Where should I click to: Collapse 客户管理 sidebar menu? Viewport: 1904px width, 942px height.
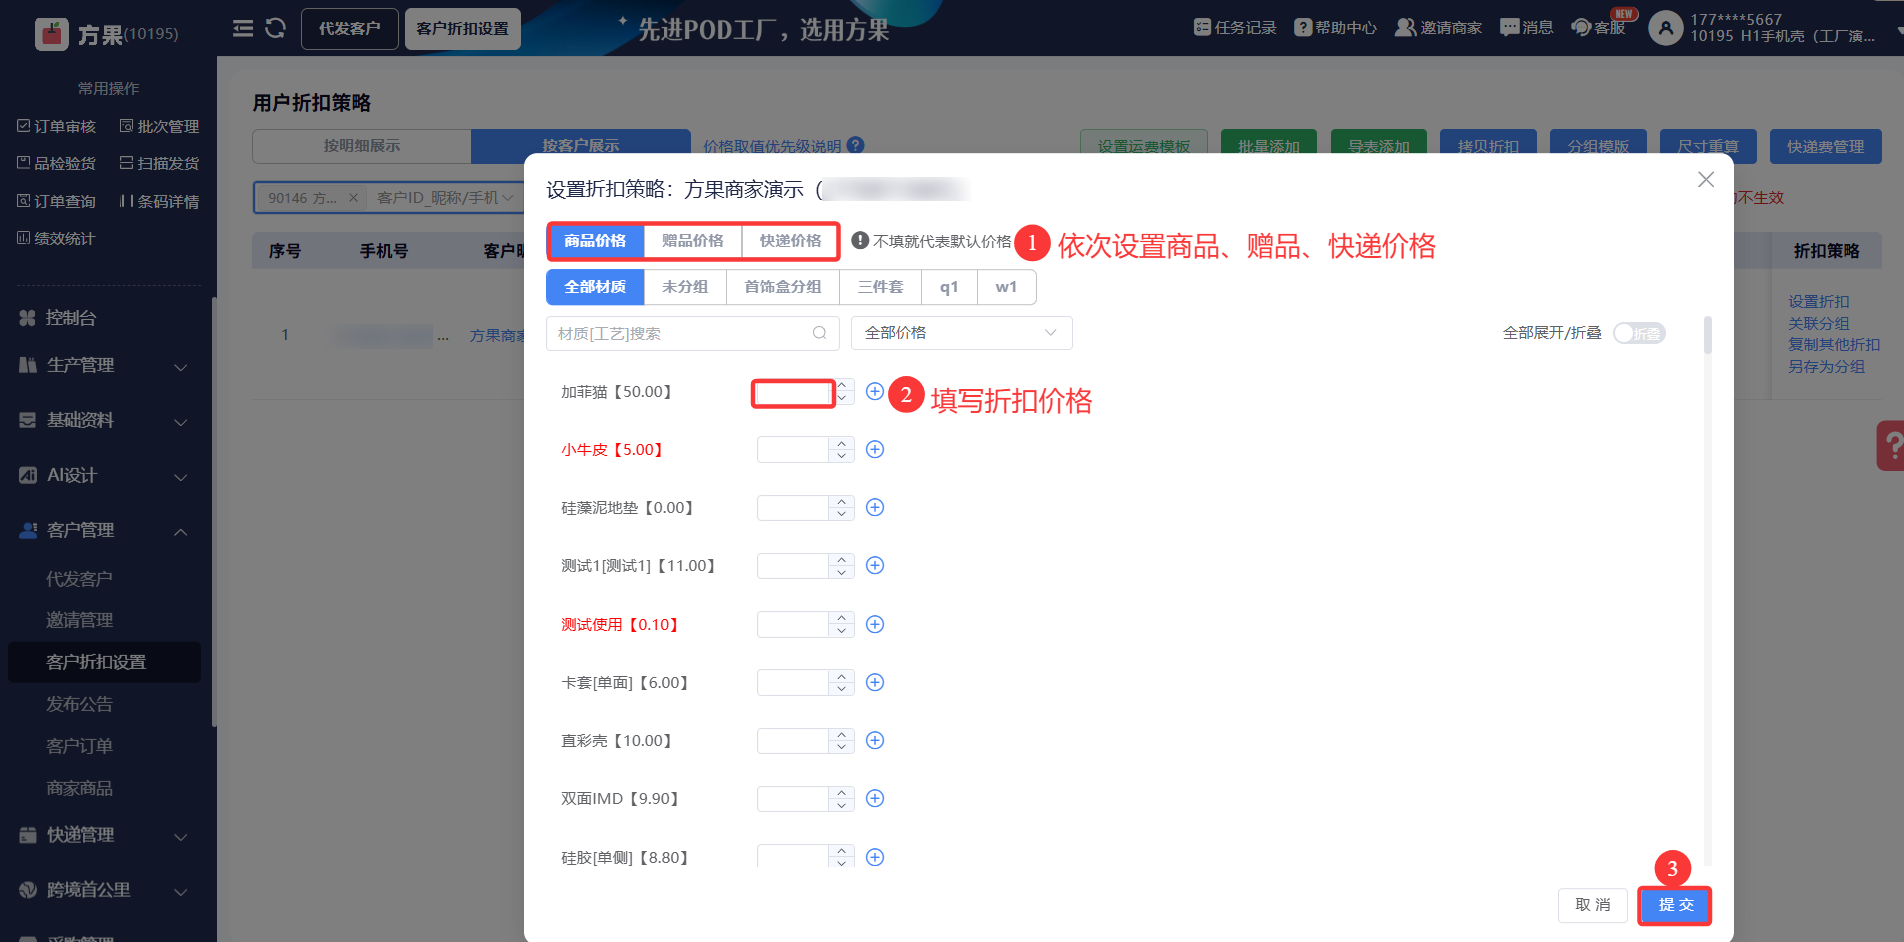click(104, 531)
